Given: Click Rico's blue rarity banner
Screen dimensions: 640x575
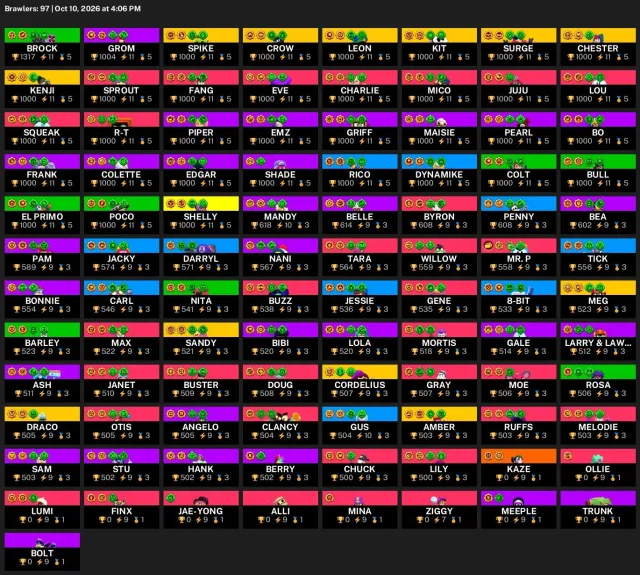Looking at the screenshot, I should coord(360,161).
